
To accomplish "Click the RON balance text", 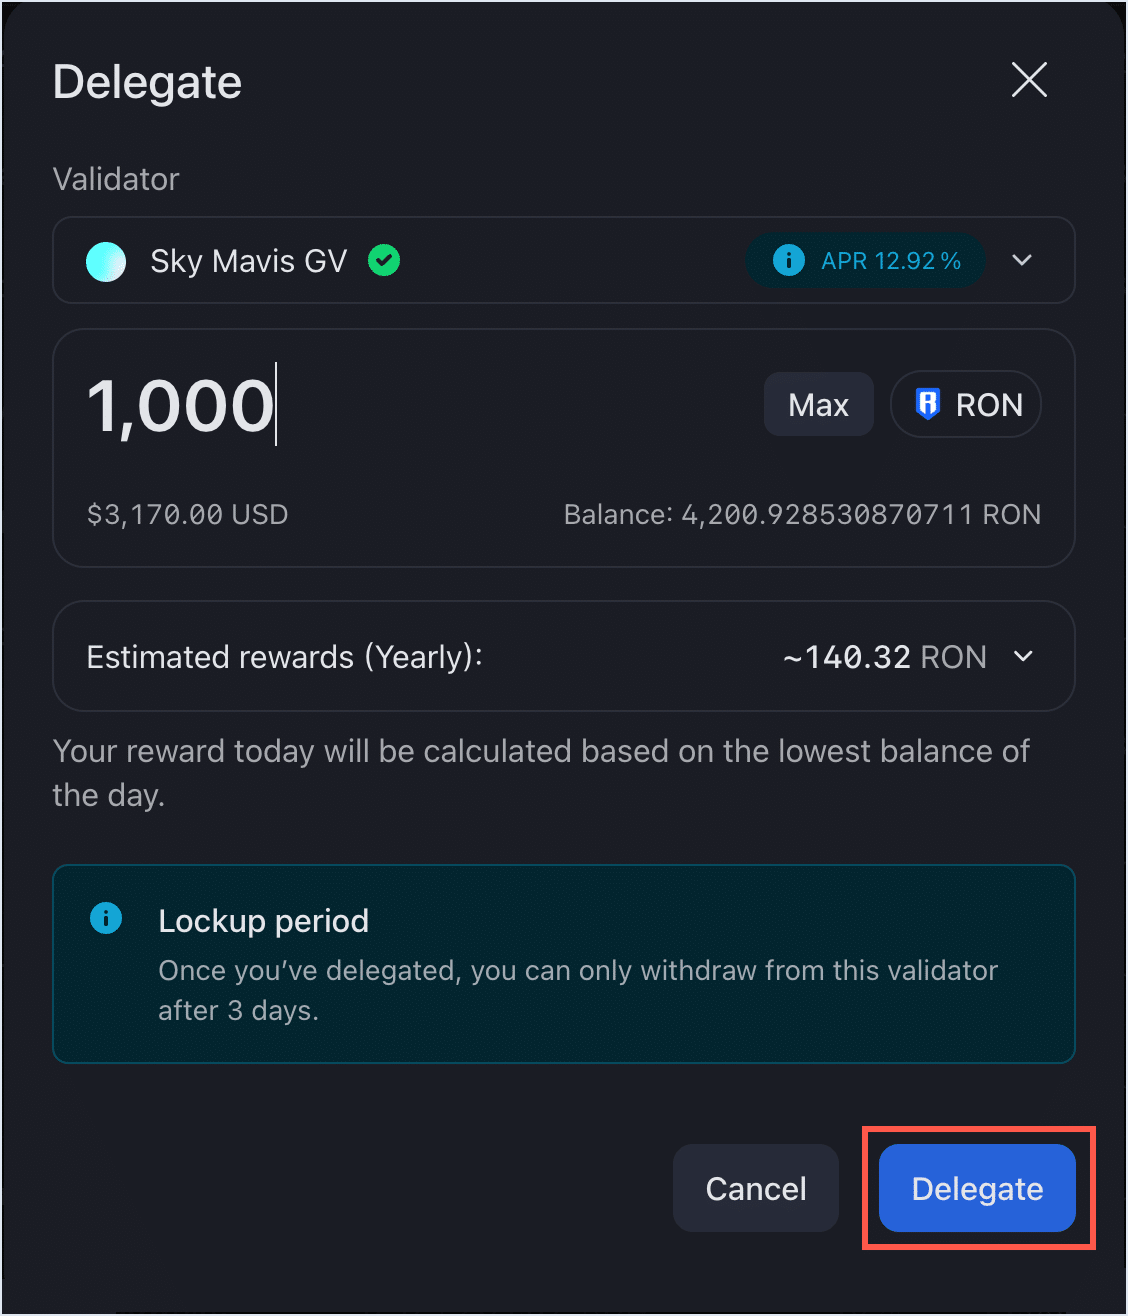I will point(802,514).
